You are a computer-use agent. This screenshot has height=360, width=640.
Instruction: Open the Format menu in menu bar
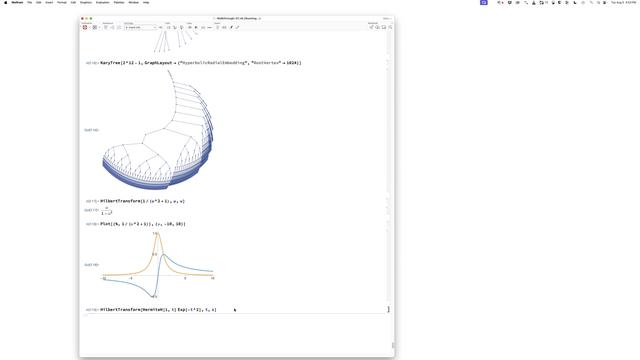(62, 2)
